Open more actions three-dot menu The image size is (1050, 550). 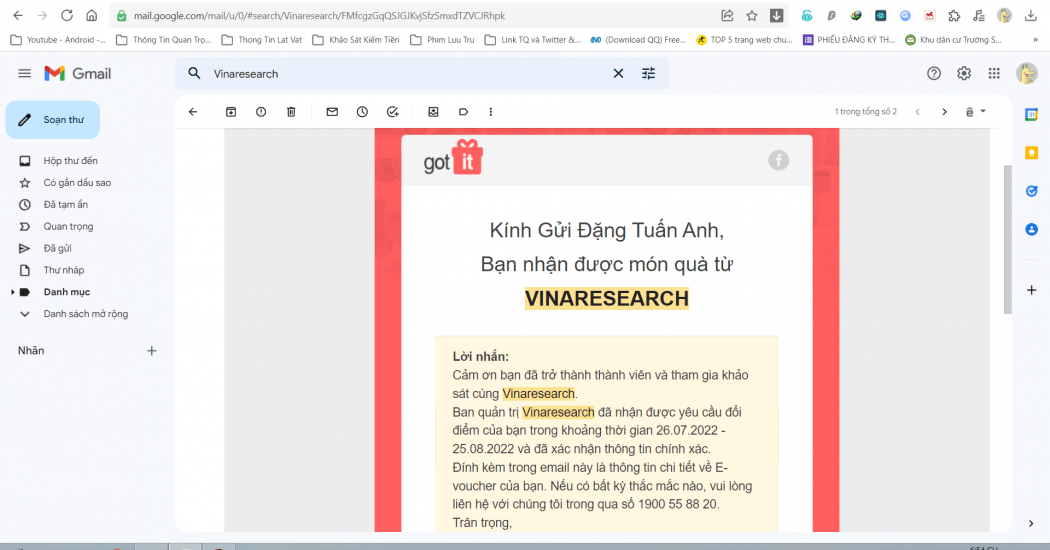pos(491,112)
